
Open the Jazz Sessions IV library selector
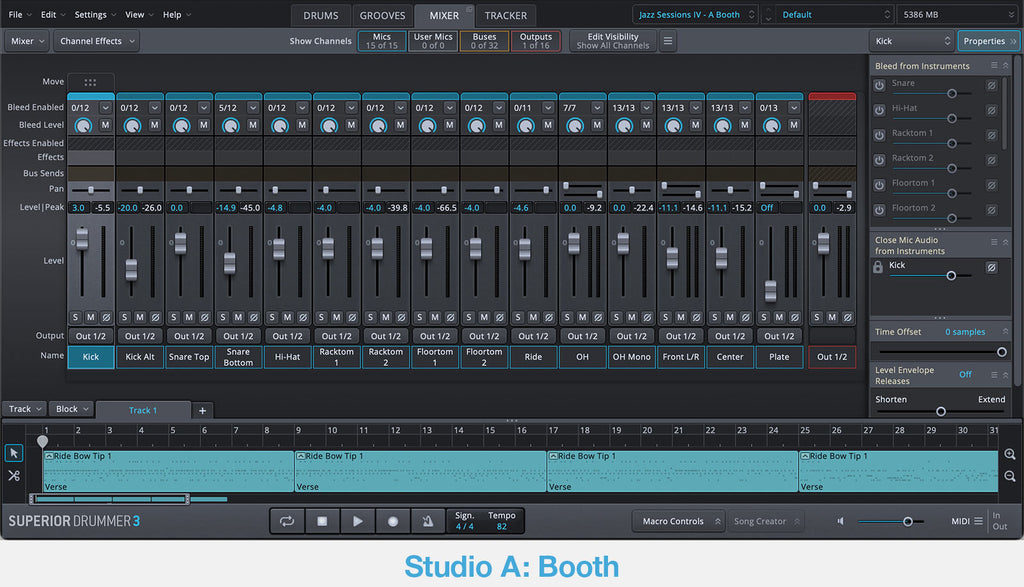pyautogui.click(x=695, y=14)
